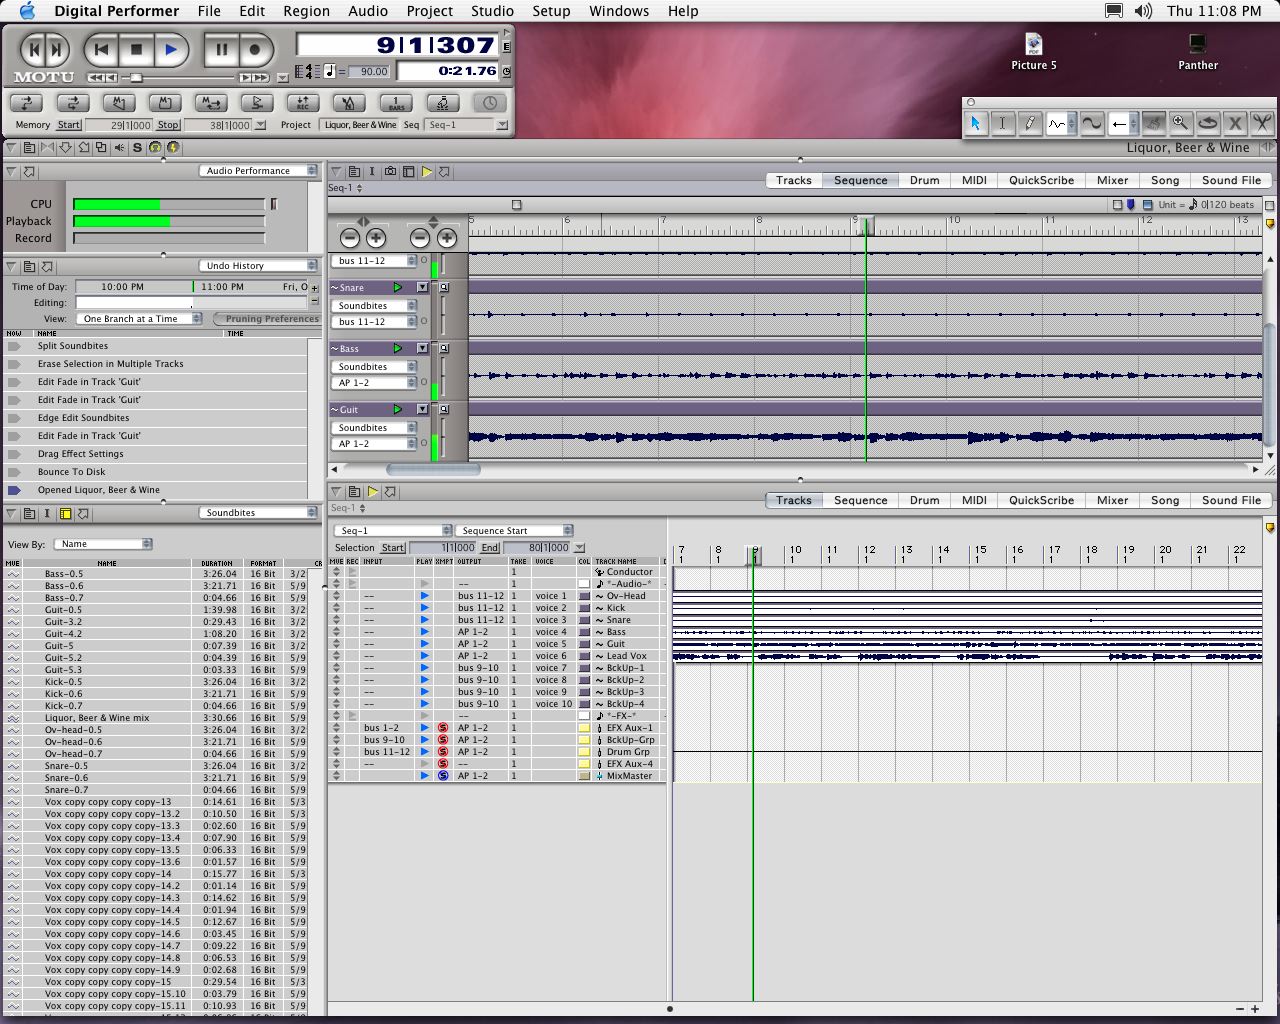Open the reshape waveform type dropdown
Viewport: 1280px width, 1024px height.
pyautogui.click(x=1061, y=123)
